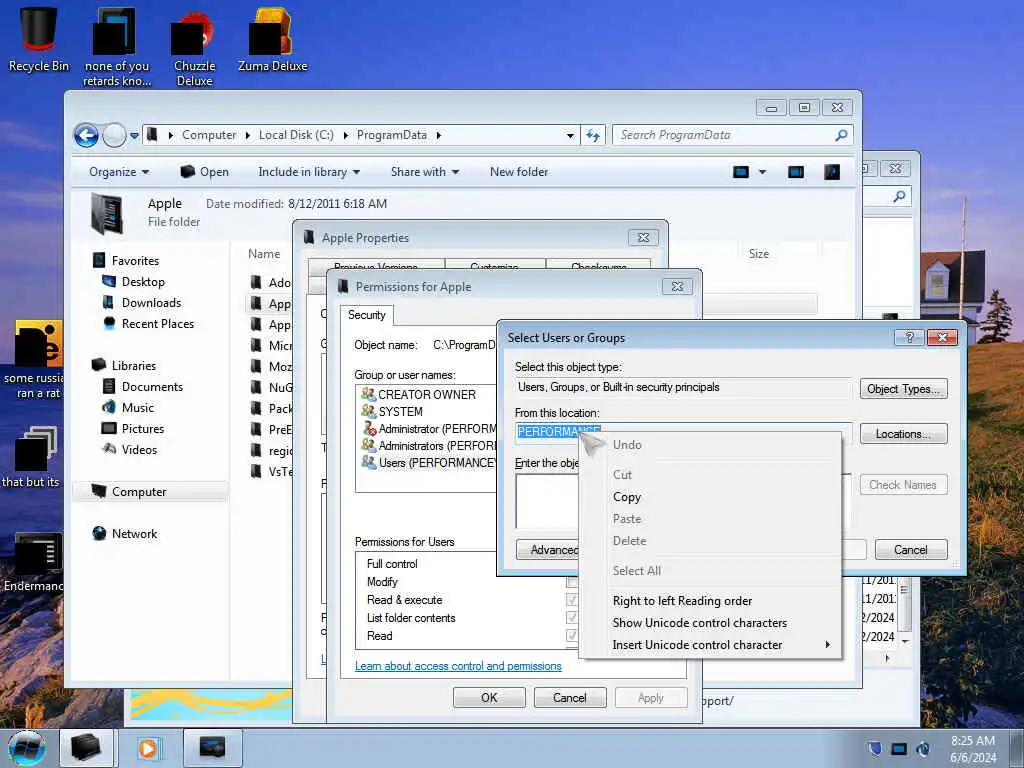Click the network tray icon

coord(899,748)
